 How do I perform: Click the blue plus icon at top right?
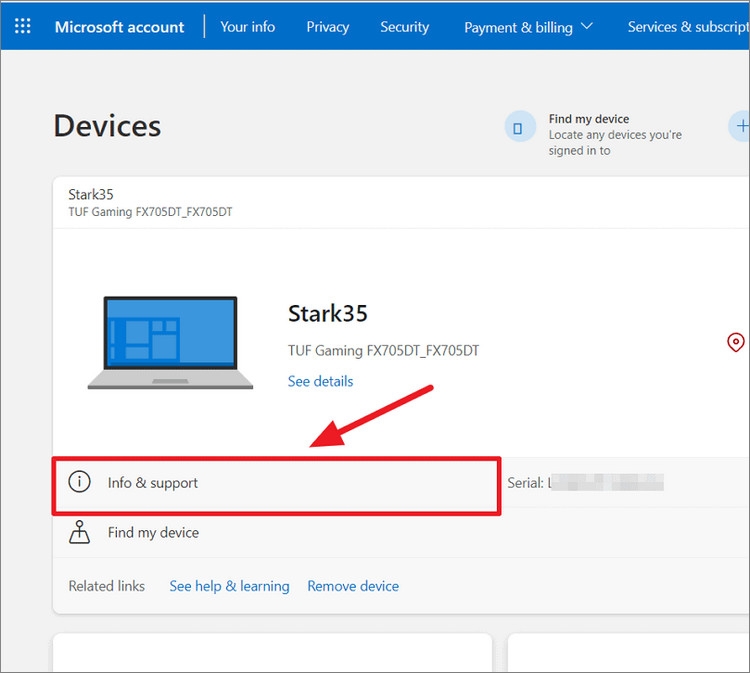tap(740, 126)
